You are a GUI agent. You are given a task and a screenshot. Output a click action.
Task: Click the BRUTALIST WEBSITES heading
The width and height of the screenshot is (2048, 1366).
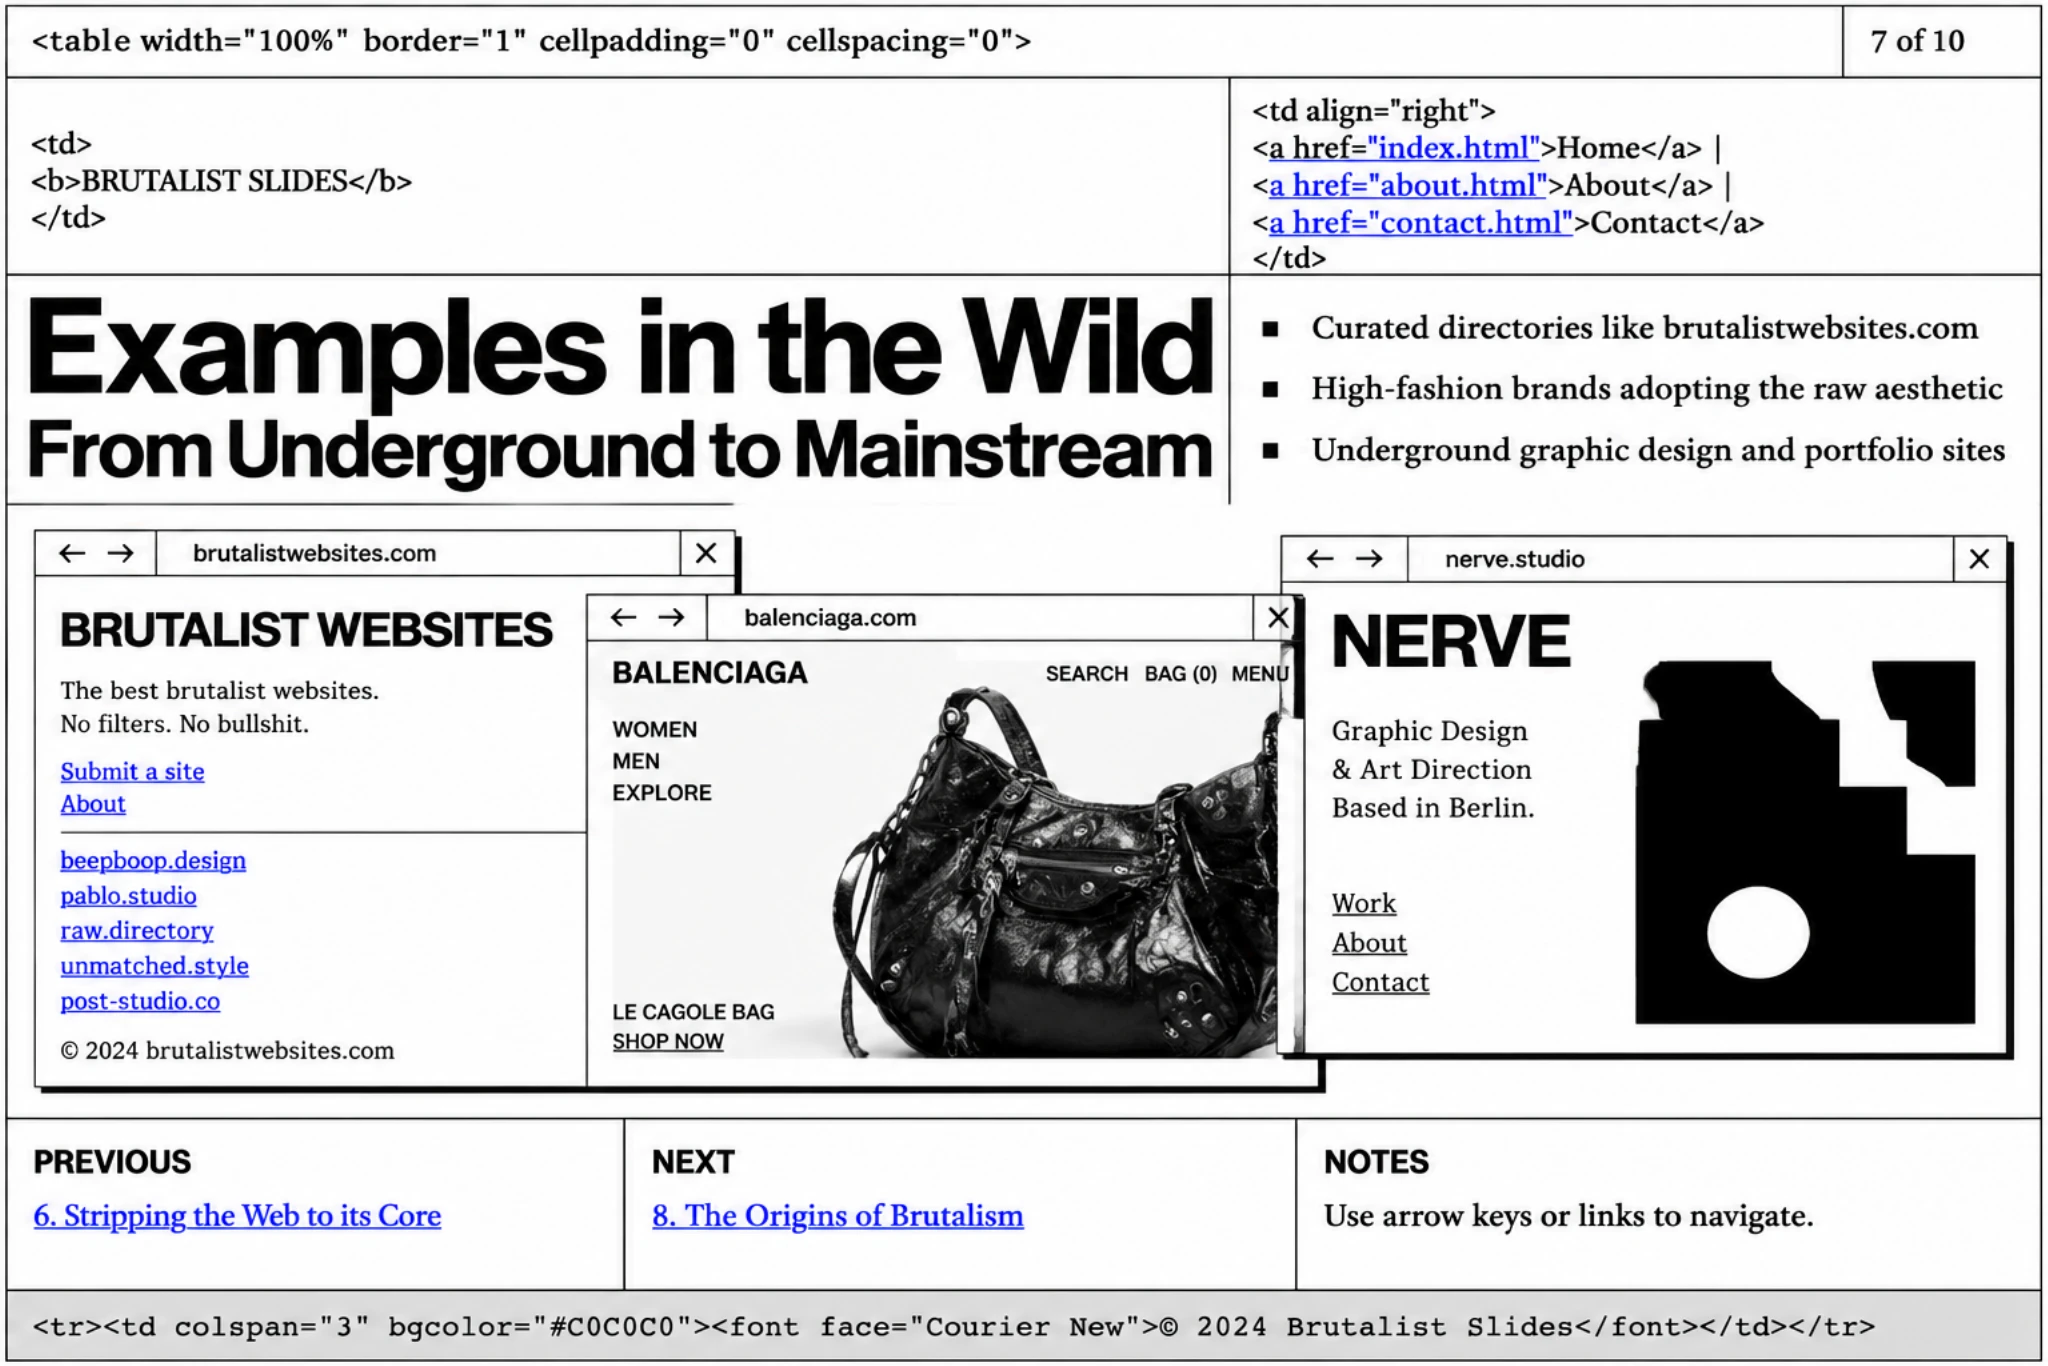[x=306, y=630]
